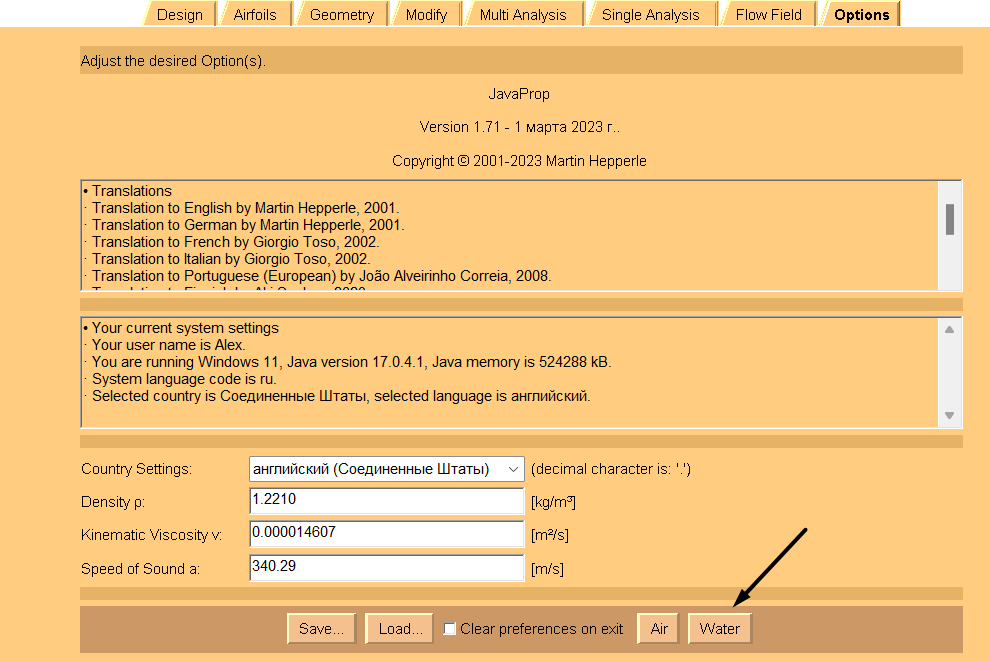
Task: Open the Airfoils tab
Action: point(255,15)
